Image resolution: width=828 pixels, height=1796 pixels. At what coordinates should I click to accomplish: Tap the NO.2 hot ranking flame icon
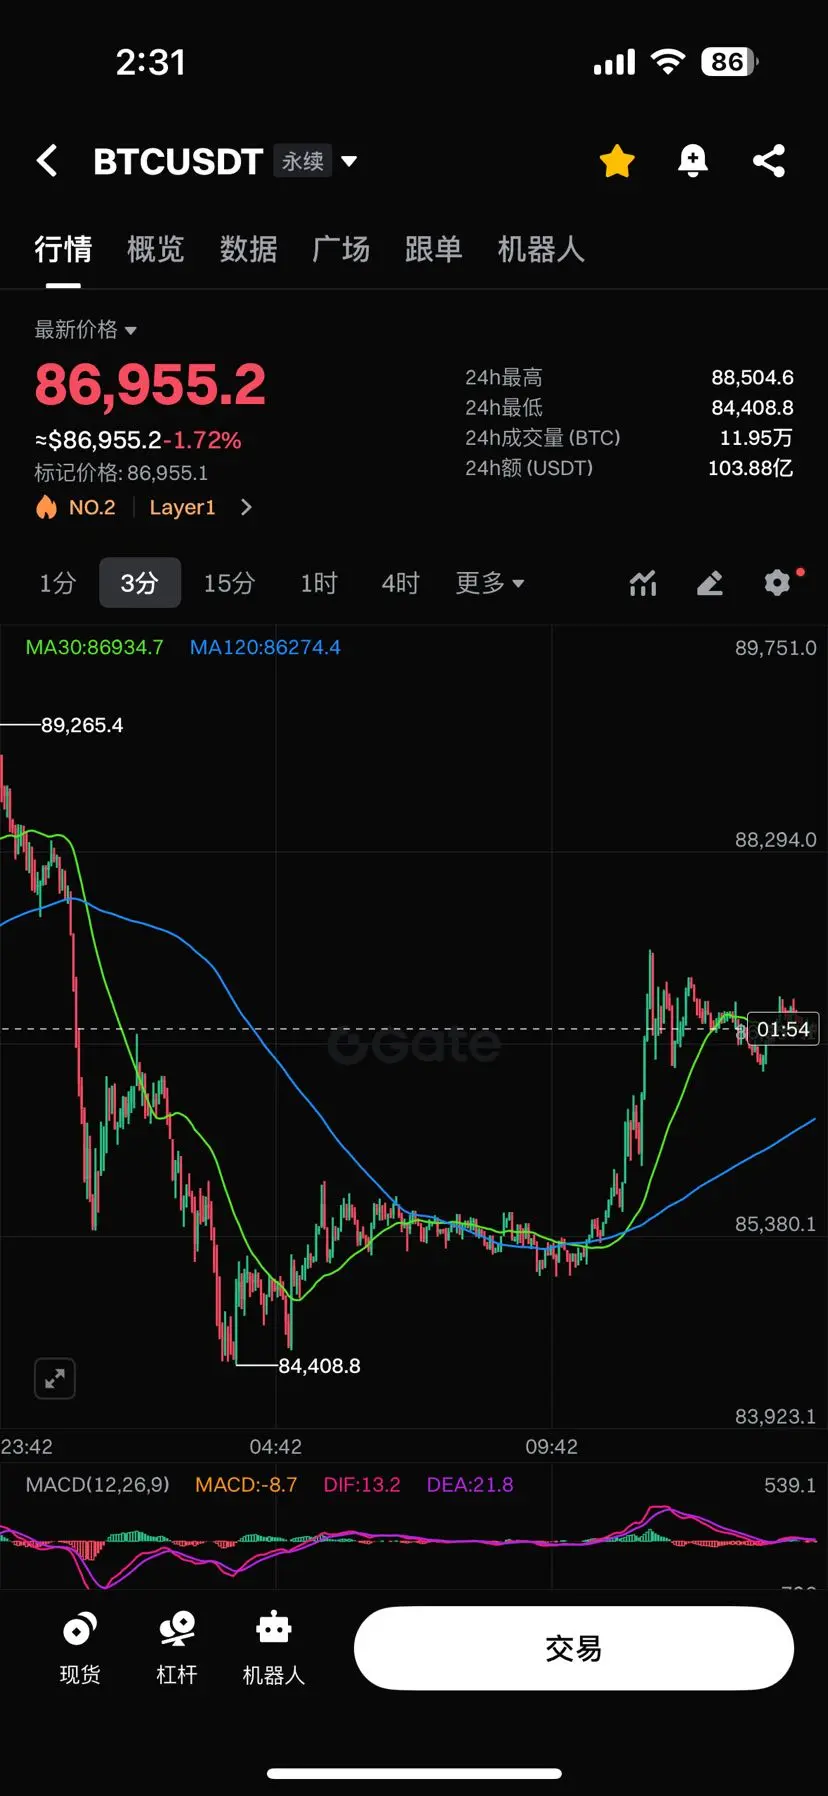coord(46,507)
